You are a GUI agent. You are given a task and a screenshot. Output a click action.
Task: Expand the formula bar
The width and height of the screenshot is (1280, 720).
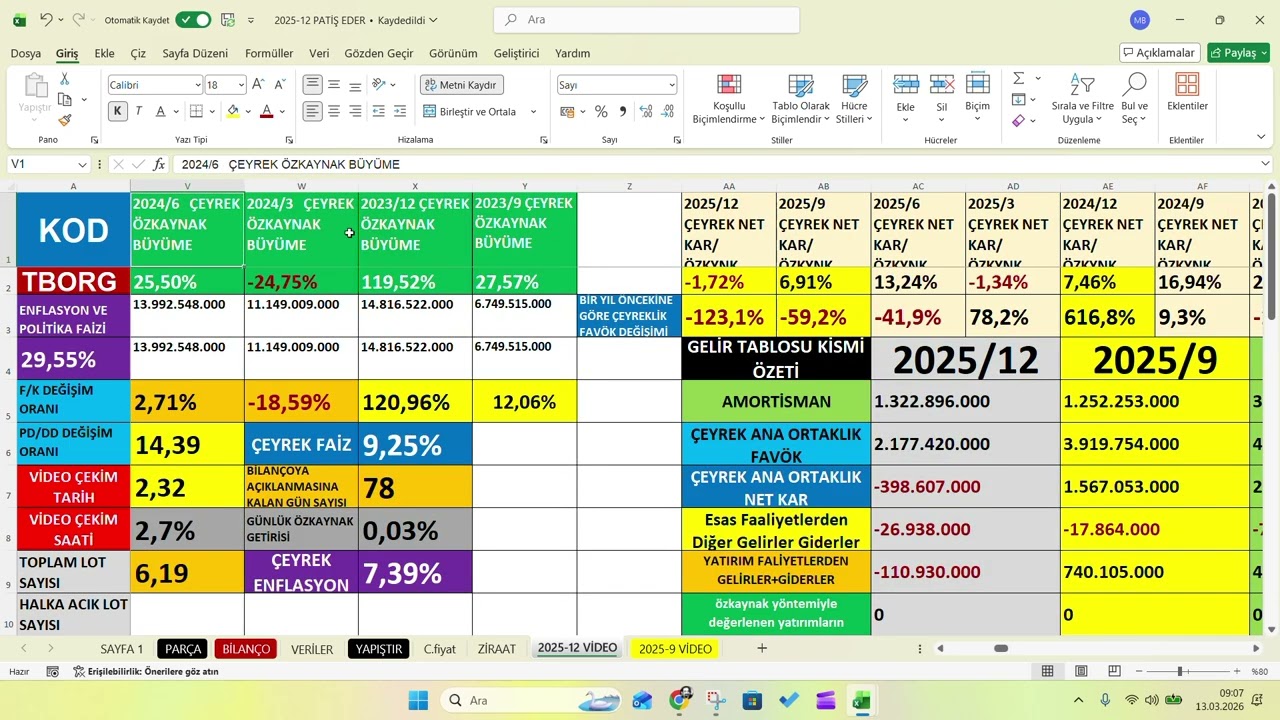1265,164
